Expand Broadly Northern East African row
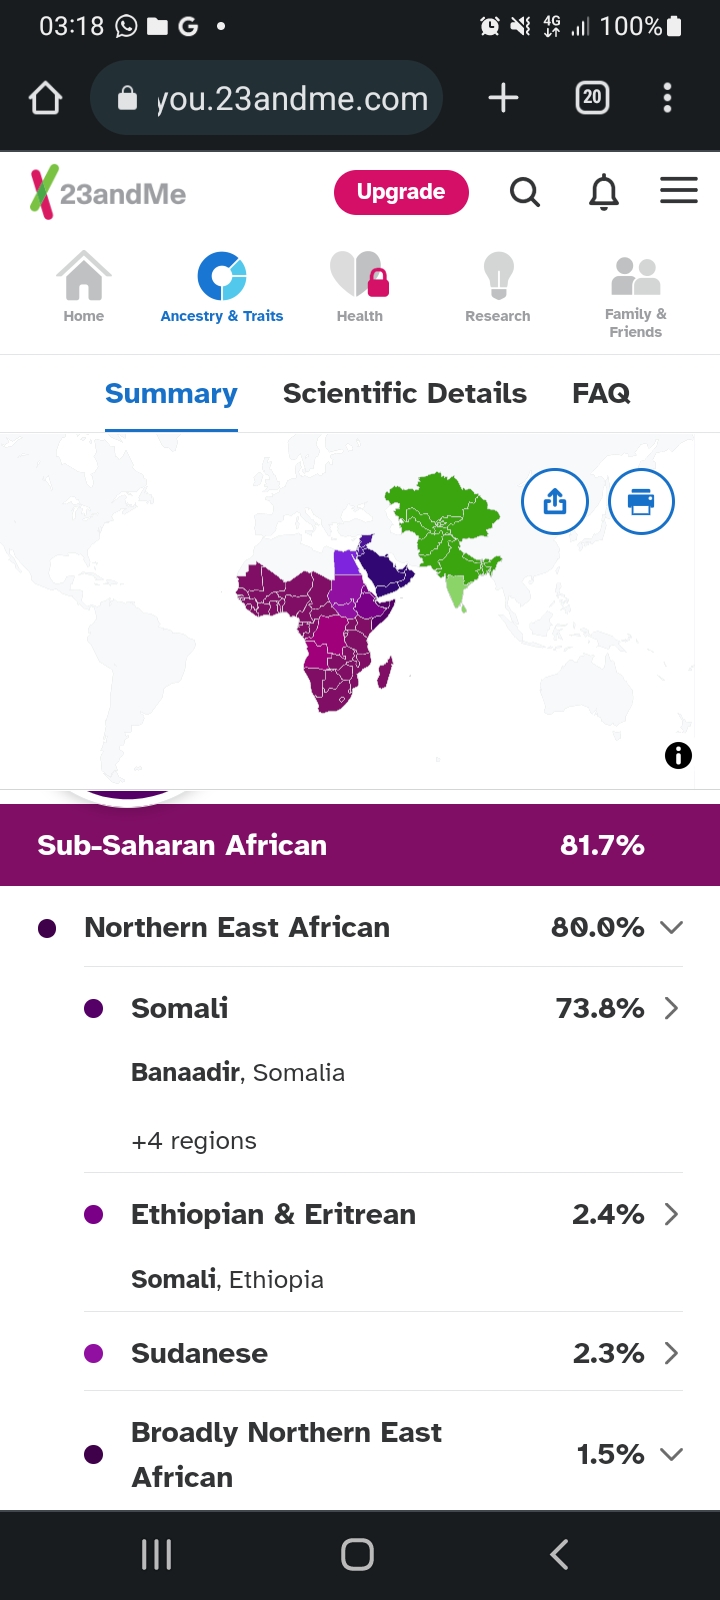 (671, 1454)
